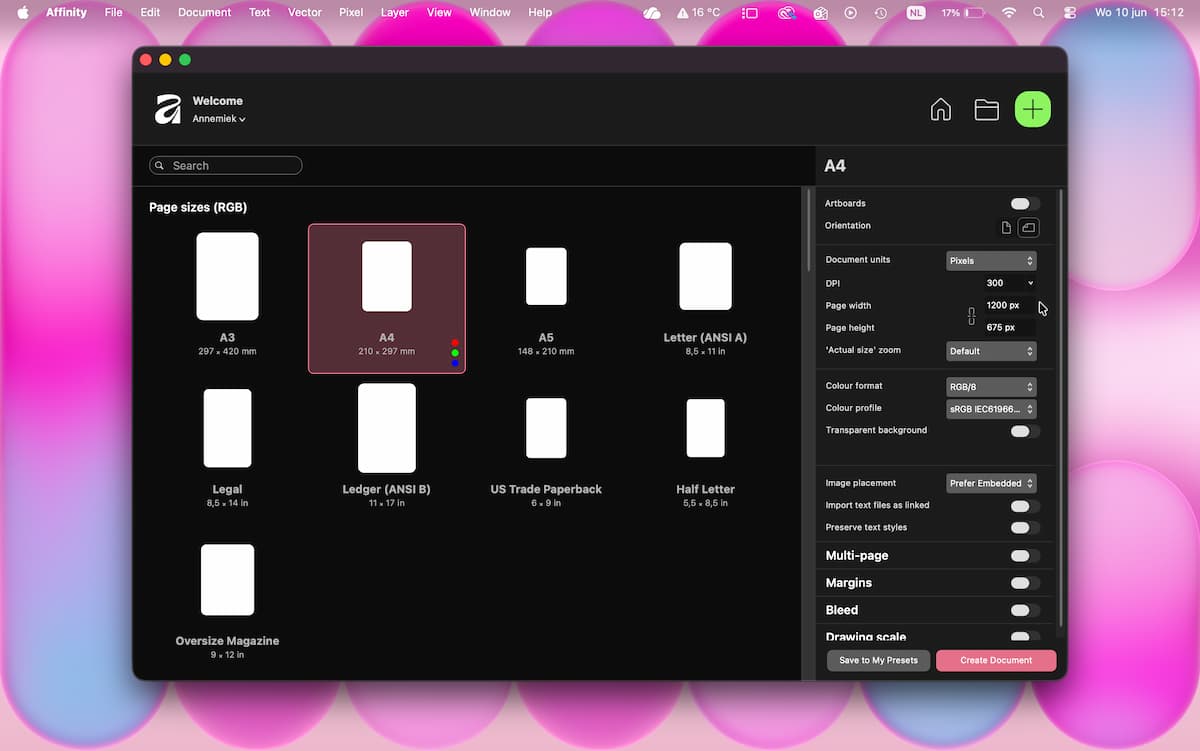Click the date and time in menu bar

(1139, 13)
